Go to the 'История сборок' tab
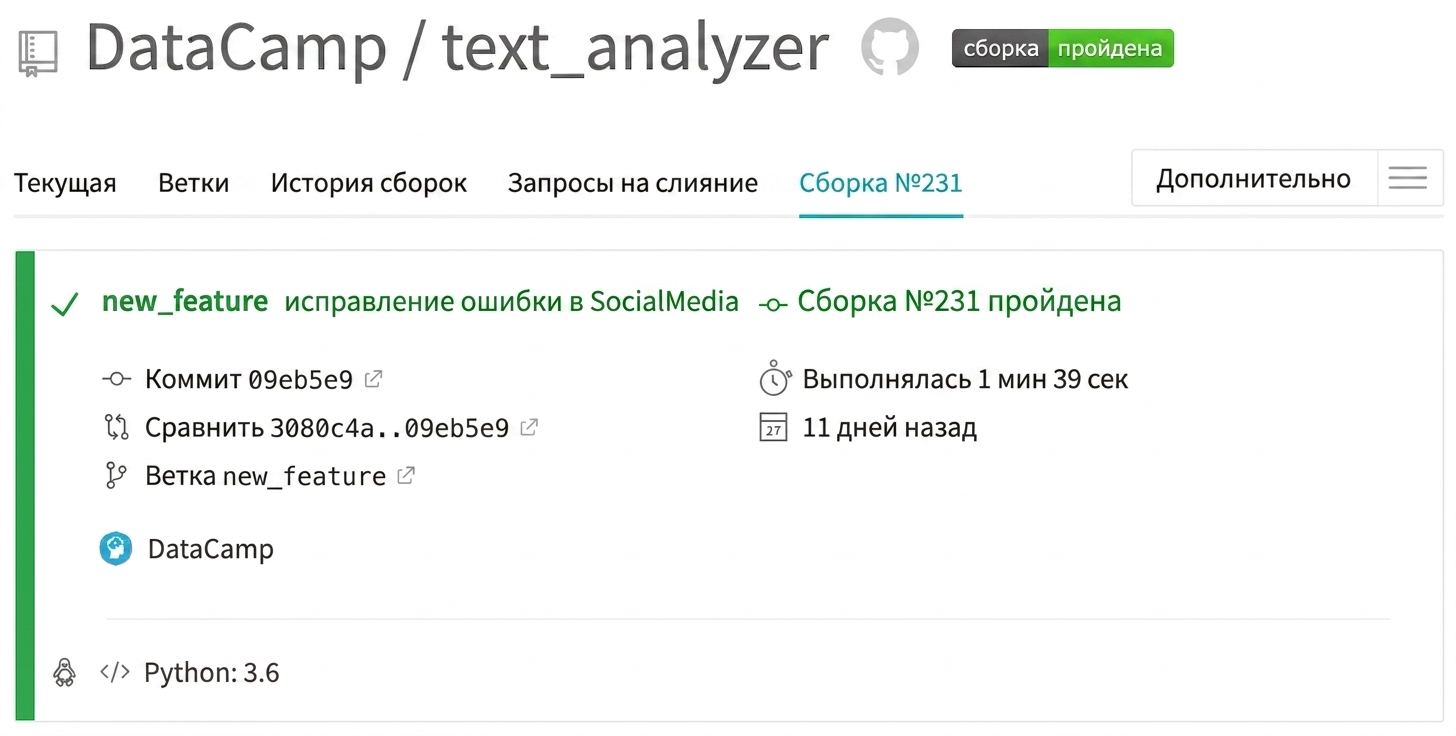This screenshot has height=736, width=1456. [369, 183]
